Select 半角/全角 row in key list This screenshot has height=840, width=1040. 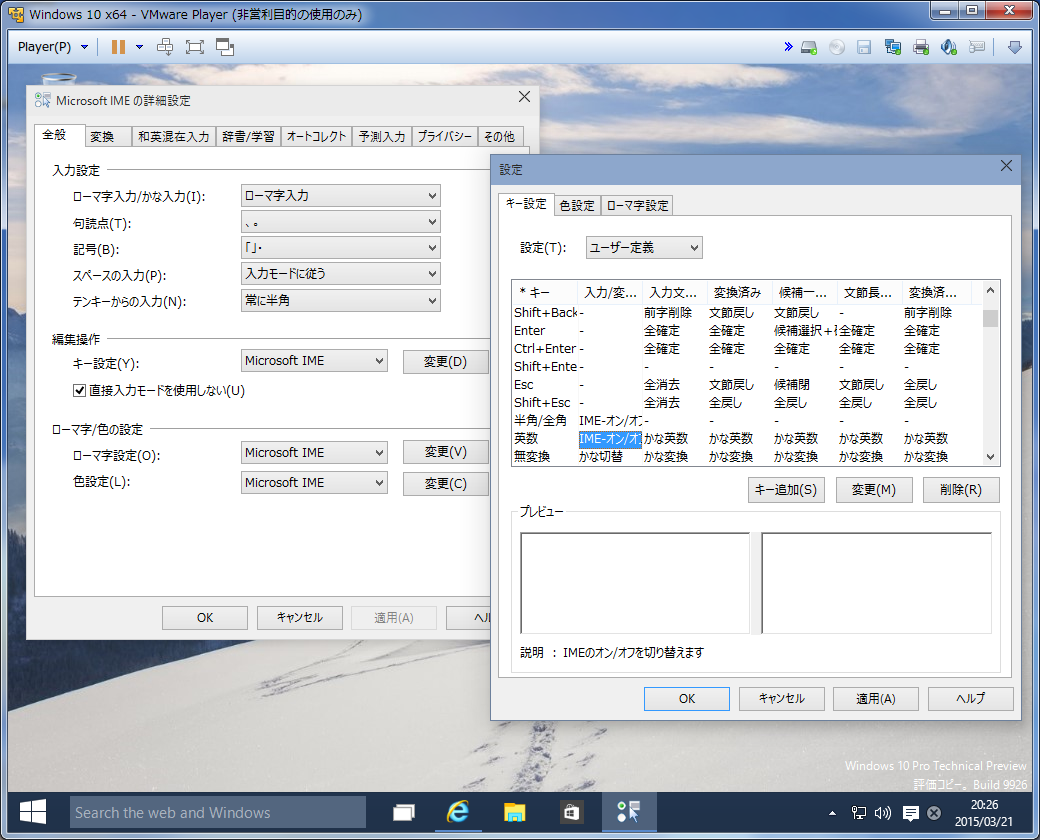point(747,421)
